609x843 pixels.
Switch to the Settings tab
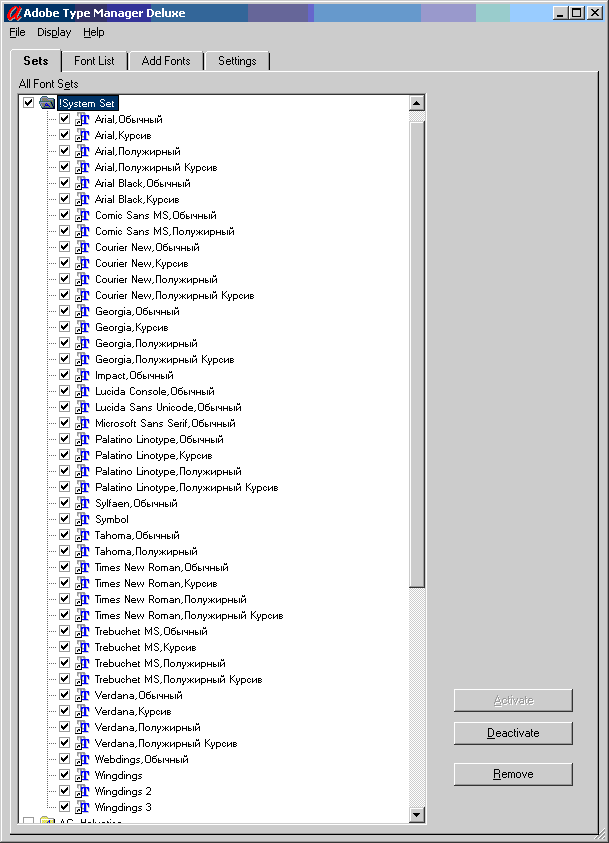pos(237,61)
